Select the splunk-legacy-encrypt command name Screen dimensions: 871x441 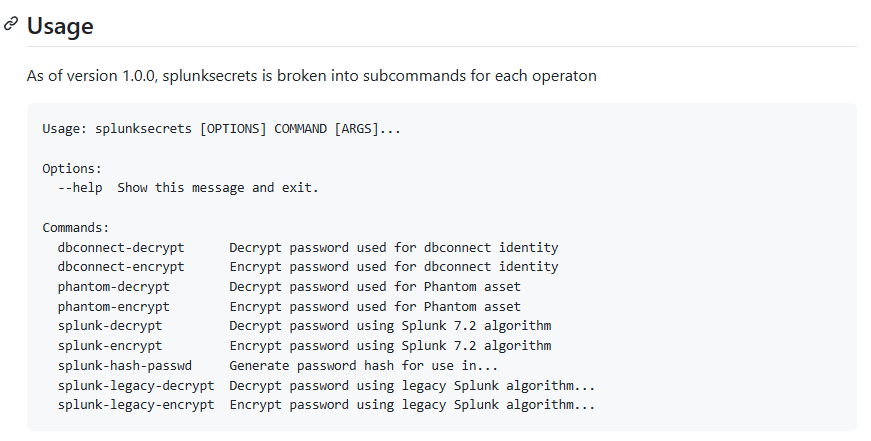136,405
